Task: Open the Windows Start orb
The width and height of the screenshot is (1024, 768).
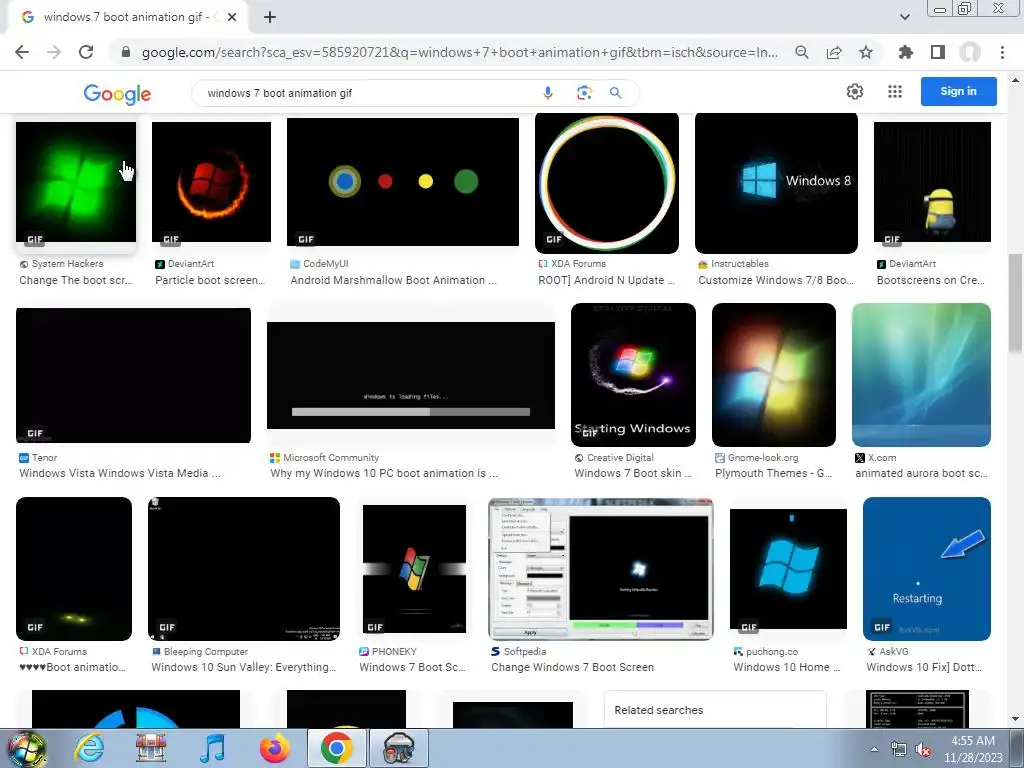Action: 27,748
